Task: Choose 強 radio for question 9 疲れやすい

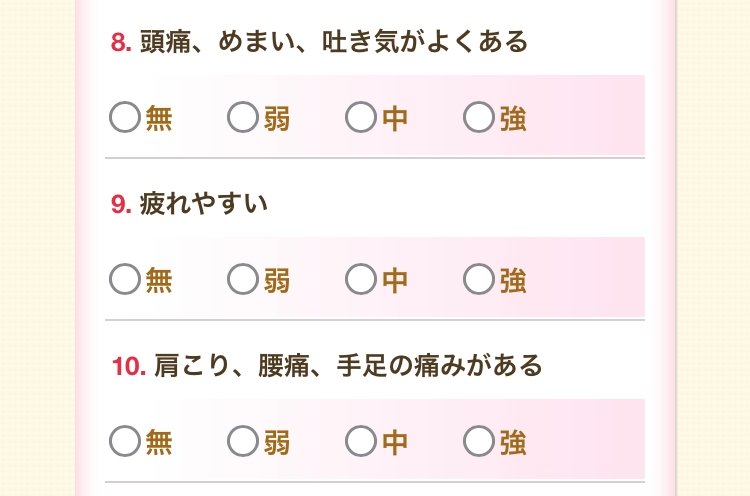Action: (479, 280)
